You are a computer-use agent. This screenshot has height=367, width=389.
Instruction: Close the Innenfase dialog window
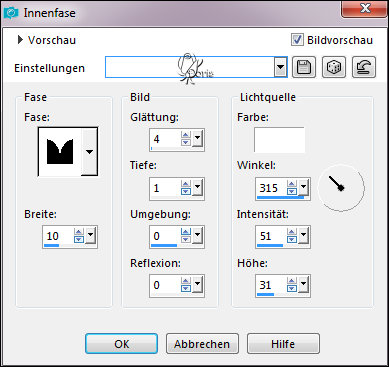tap(365, 8)
